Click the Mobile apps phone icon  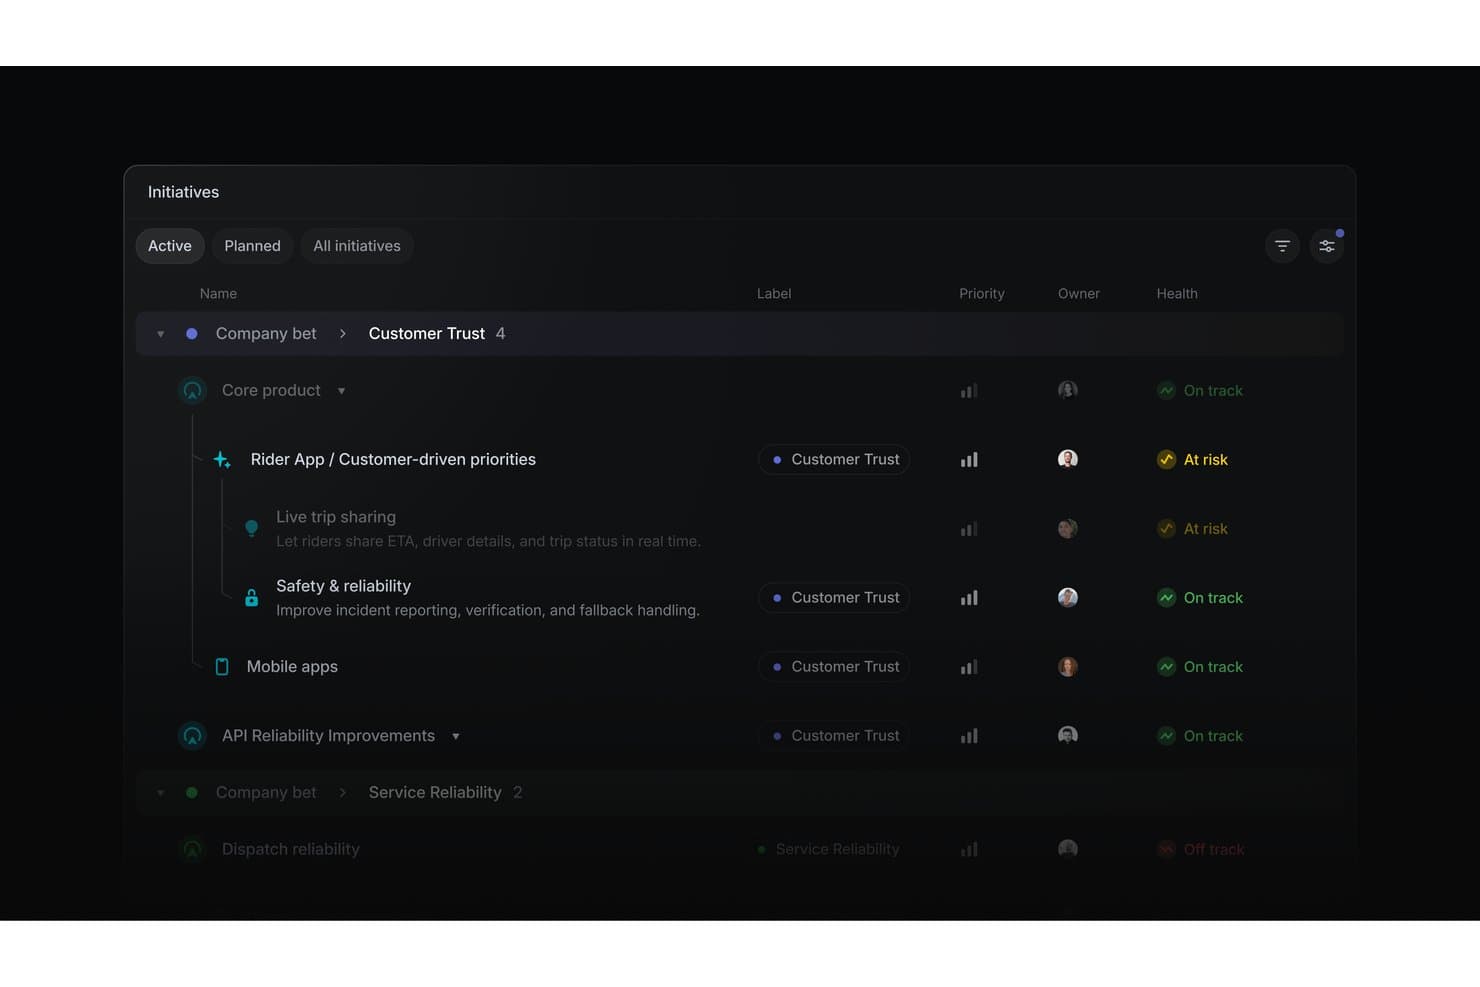(222, 667)
